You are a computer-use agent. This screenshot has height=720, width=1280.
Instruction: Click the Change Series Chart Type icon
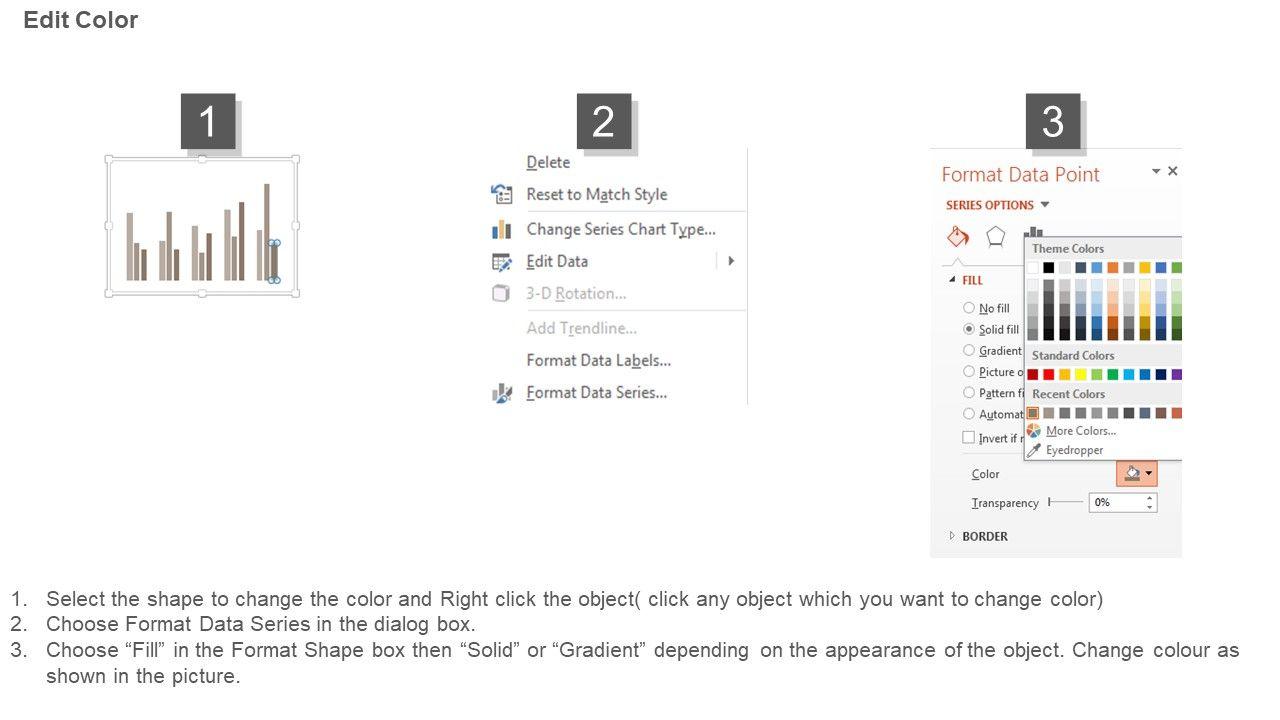point(502,229)
